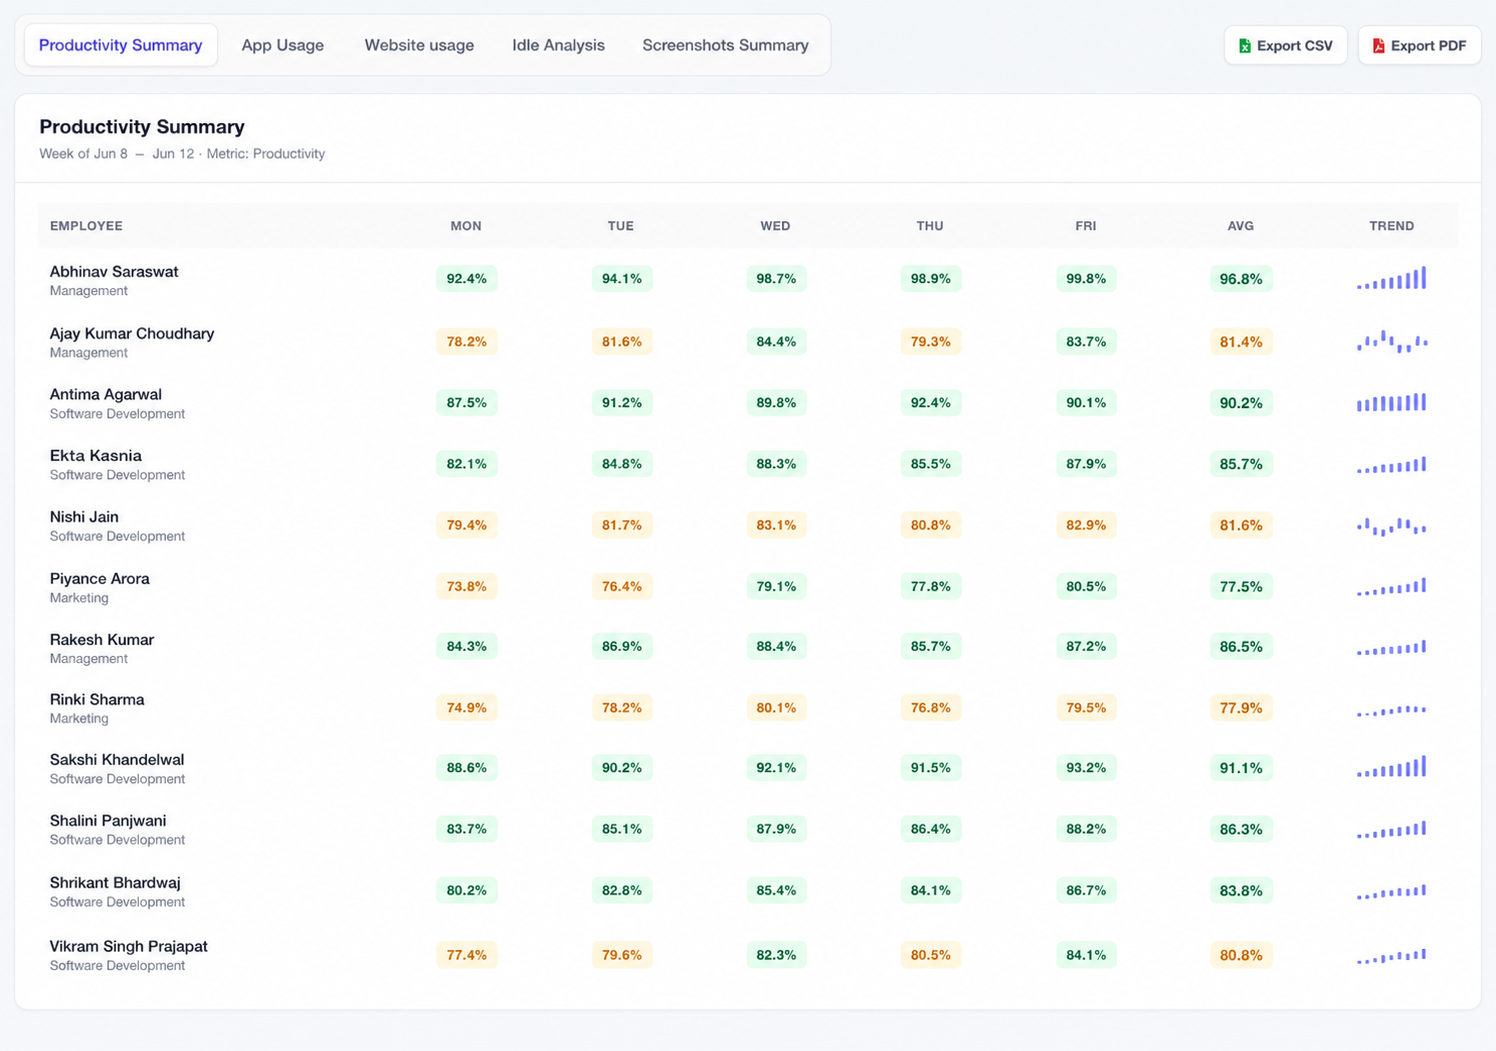This screenshot has width=1496, height=1051.
Task: Click Vikram Singh Prajapat's trend sparkline
Action: coord(1391,955)
